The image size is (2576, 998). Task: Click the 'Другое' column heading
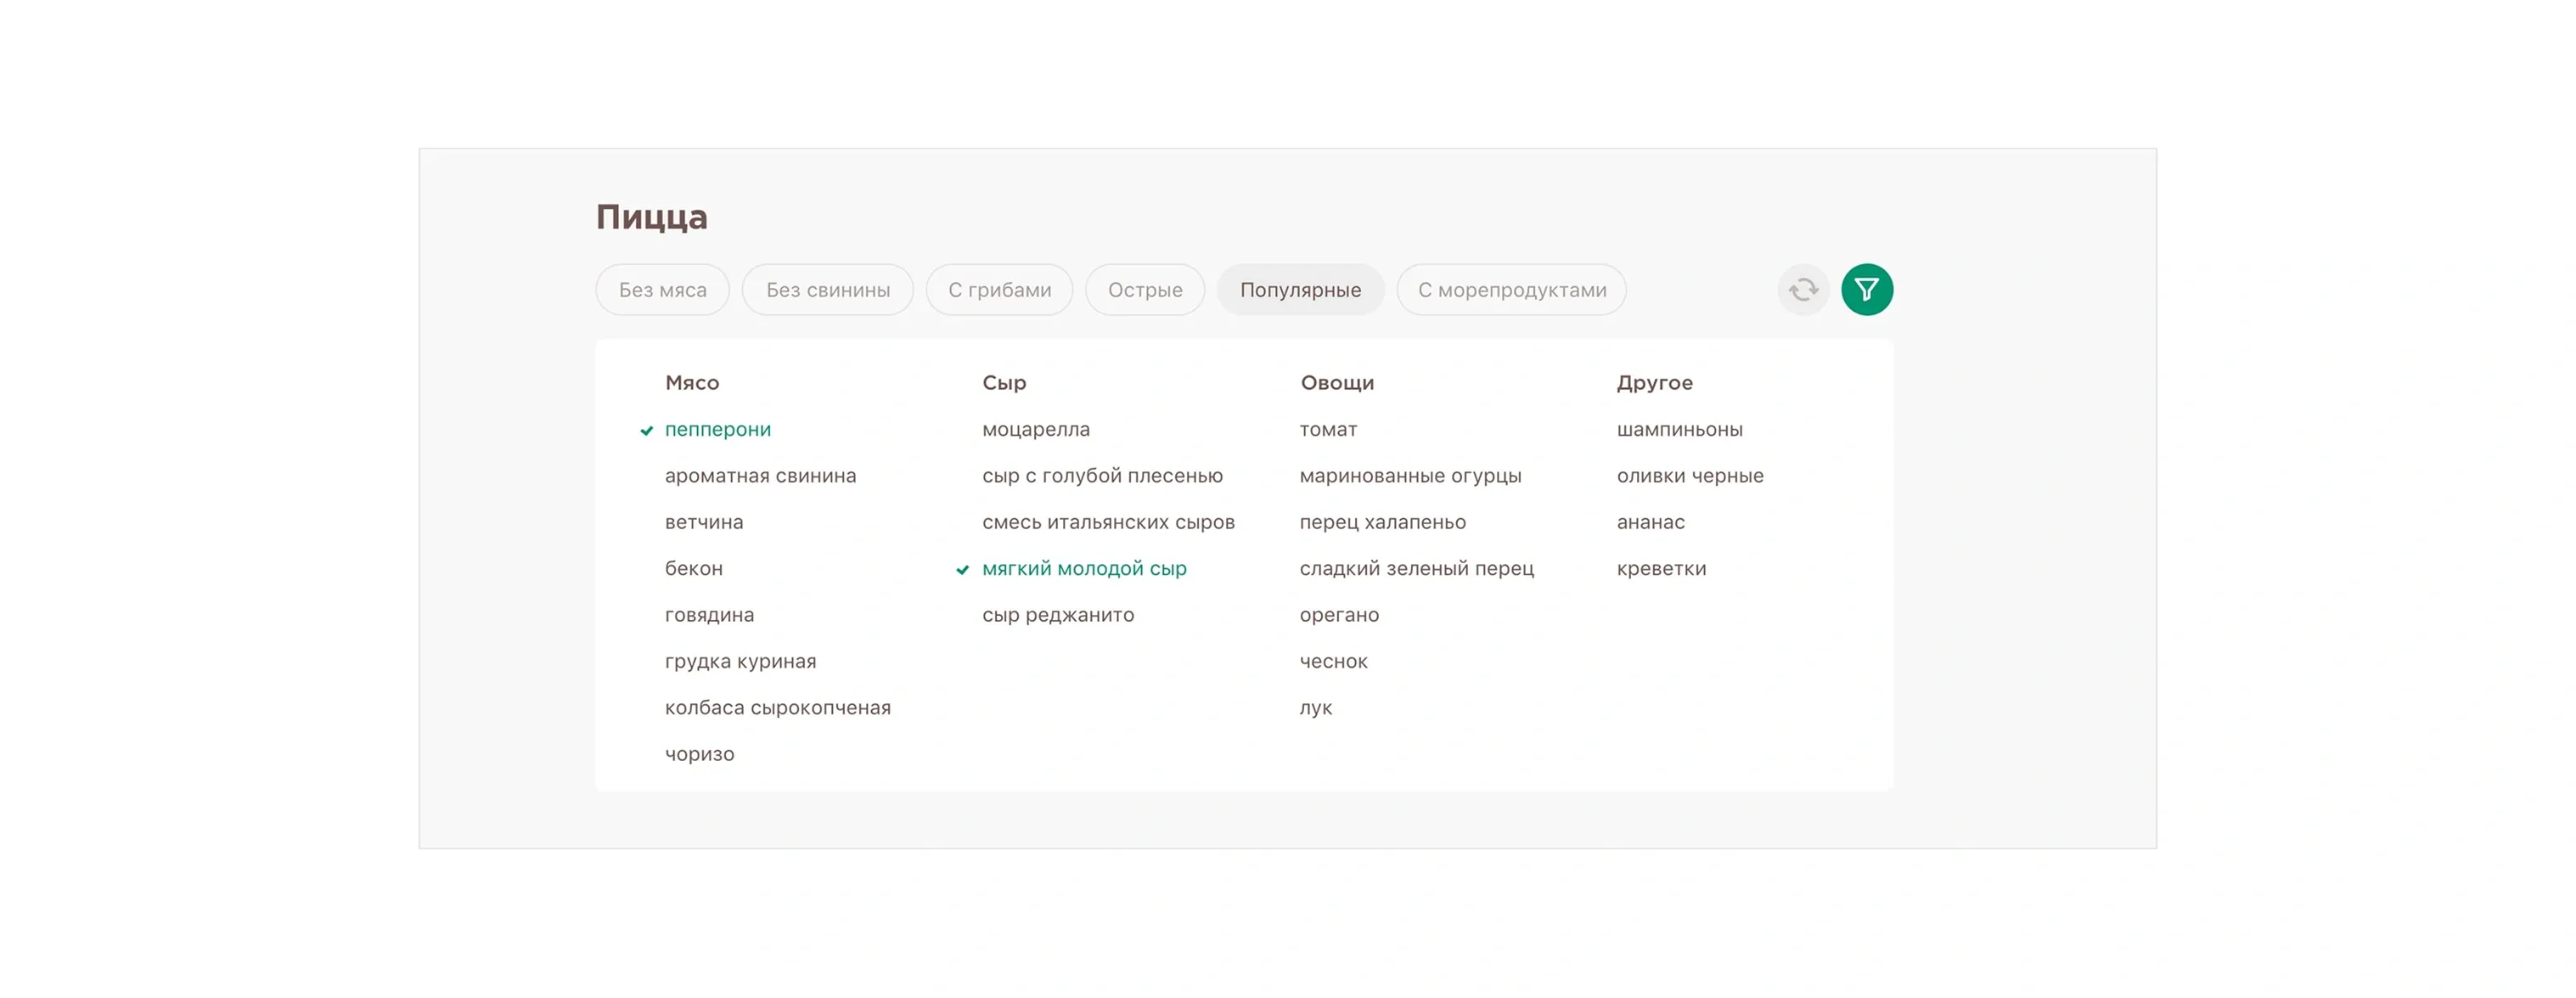1654,383
